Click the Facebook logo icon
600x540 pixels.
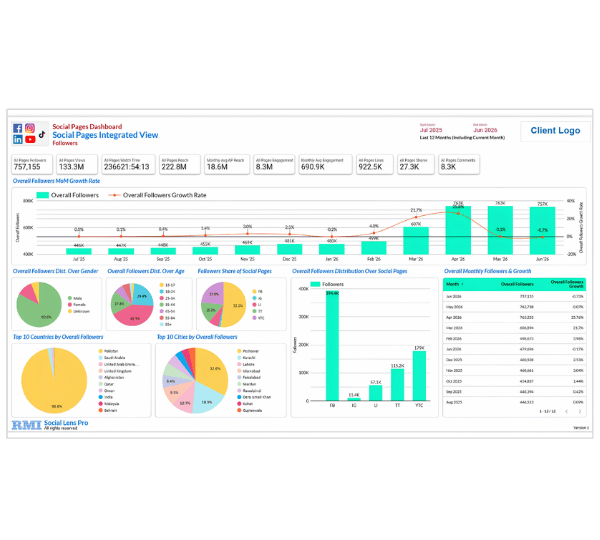pos(18,128)
